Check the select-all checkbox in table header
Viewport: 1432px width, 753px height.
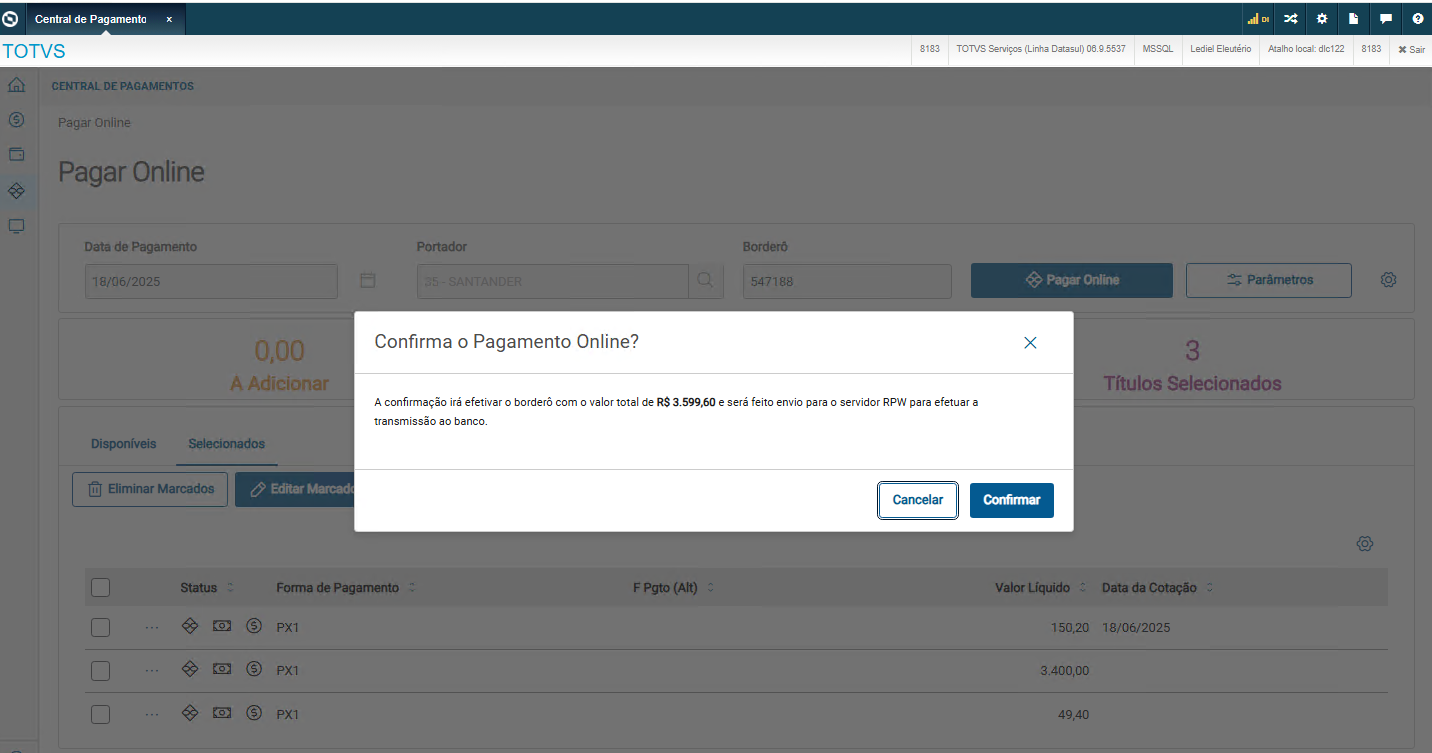(x=100, y=588)
